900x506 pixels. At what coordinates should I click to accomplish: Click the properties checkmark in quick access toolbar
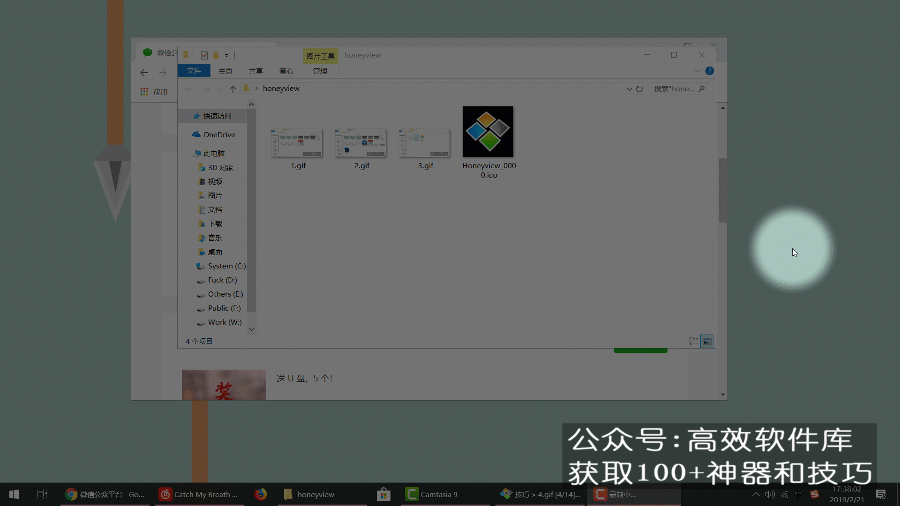point(204,54)
